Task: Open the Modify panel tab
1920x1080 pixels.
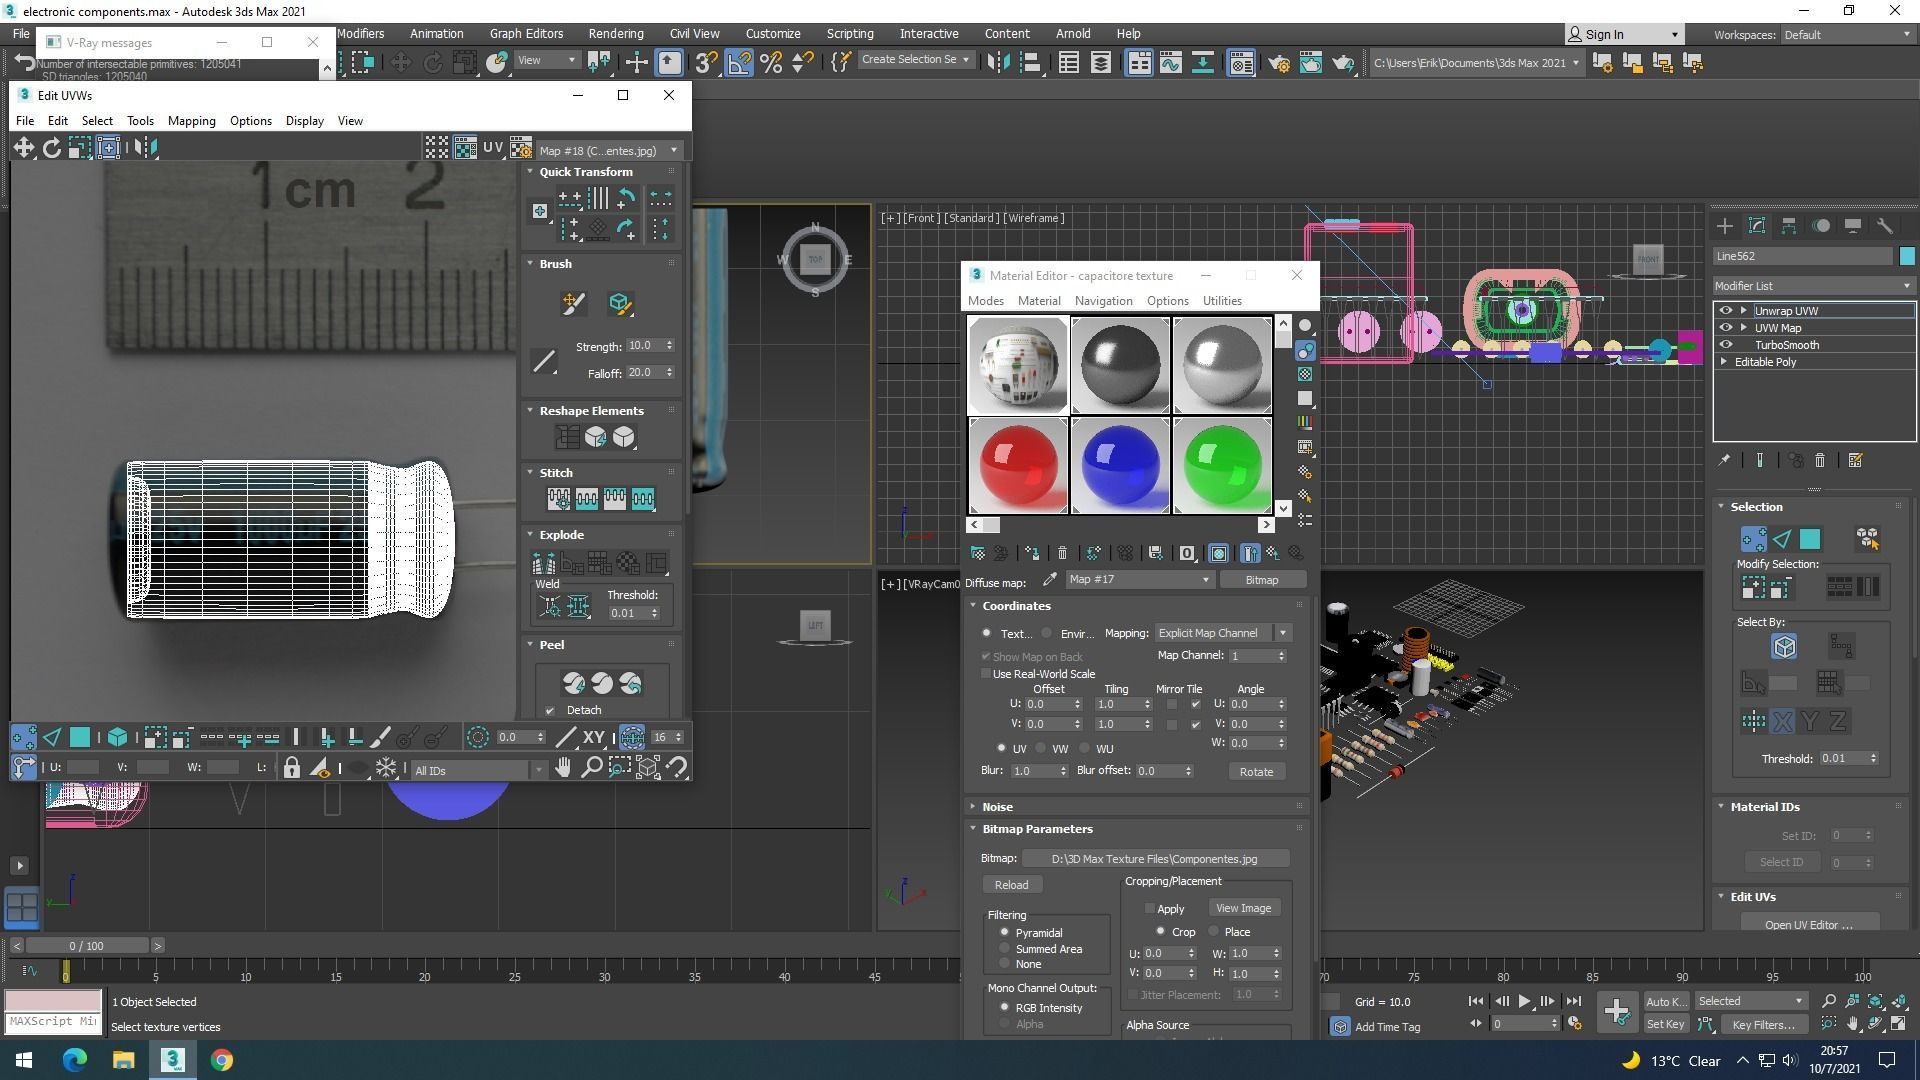Action: pos(1756,226)
